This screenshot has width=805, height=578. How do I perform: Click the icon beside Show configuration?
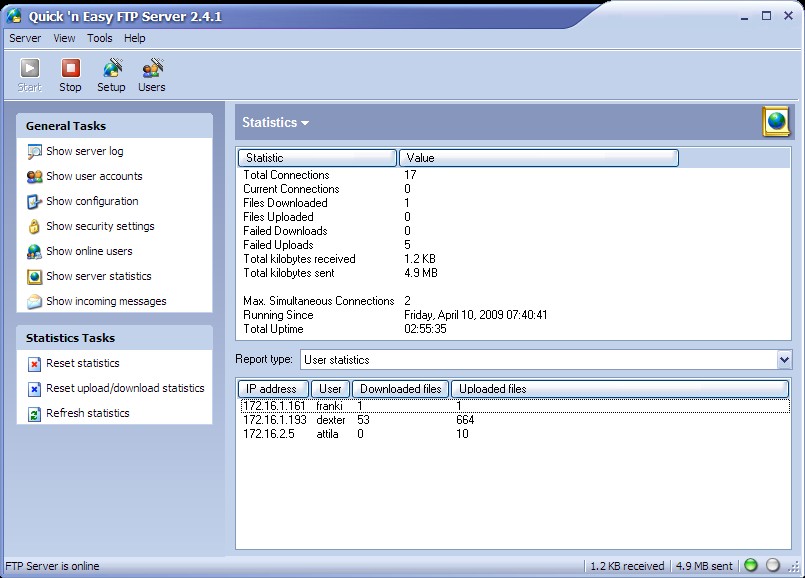34,202
